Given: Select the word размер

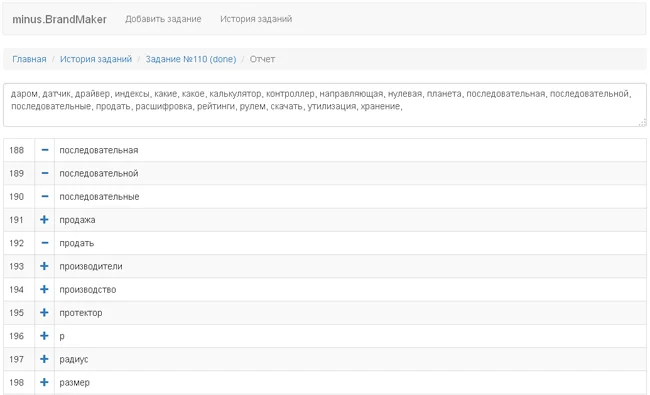Looking at the screenshot, I should click(x=74, y=383).
